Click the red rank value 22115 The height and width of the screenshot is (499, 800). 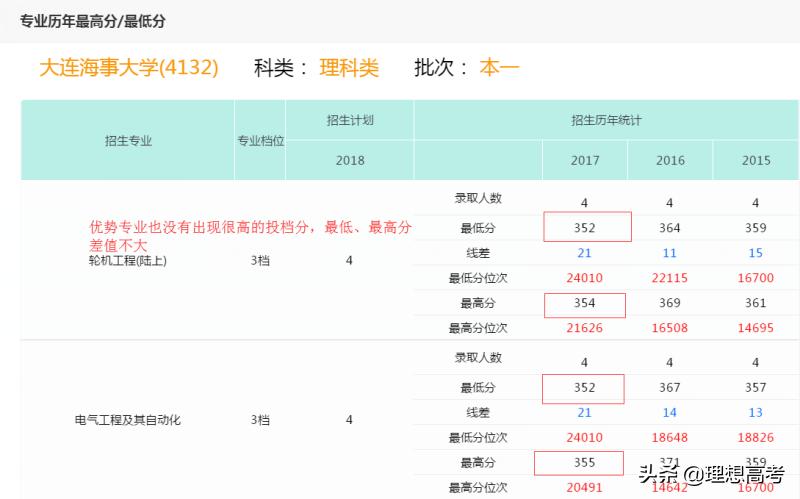coord(669,278)
